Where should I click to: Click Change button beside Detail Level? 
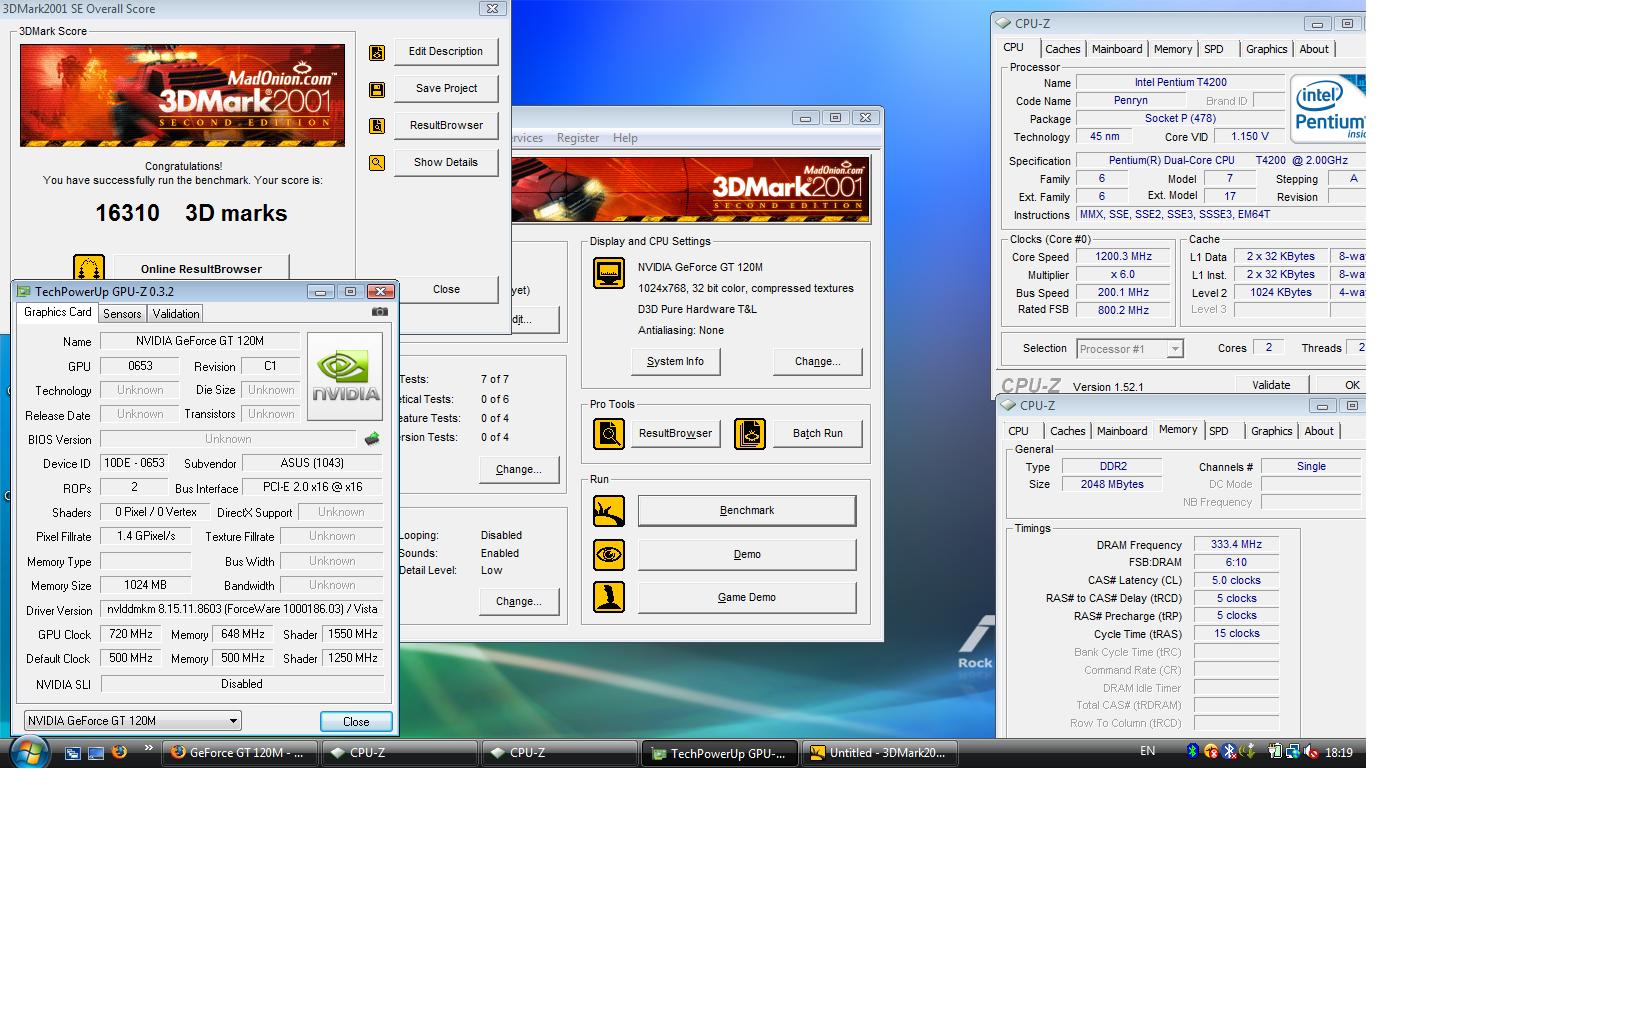[x=518, y=602]
